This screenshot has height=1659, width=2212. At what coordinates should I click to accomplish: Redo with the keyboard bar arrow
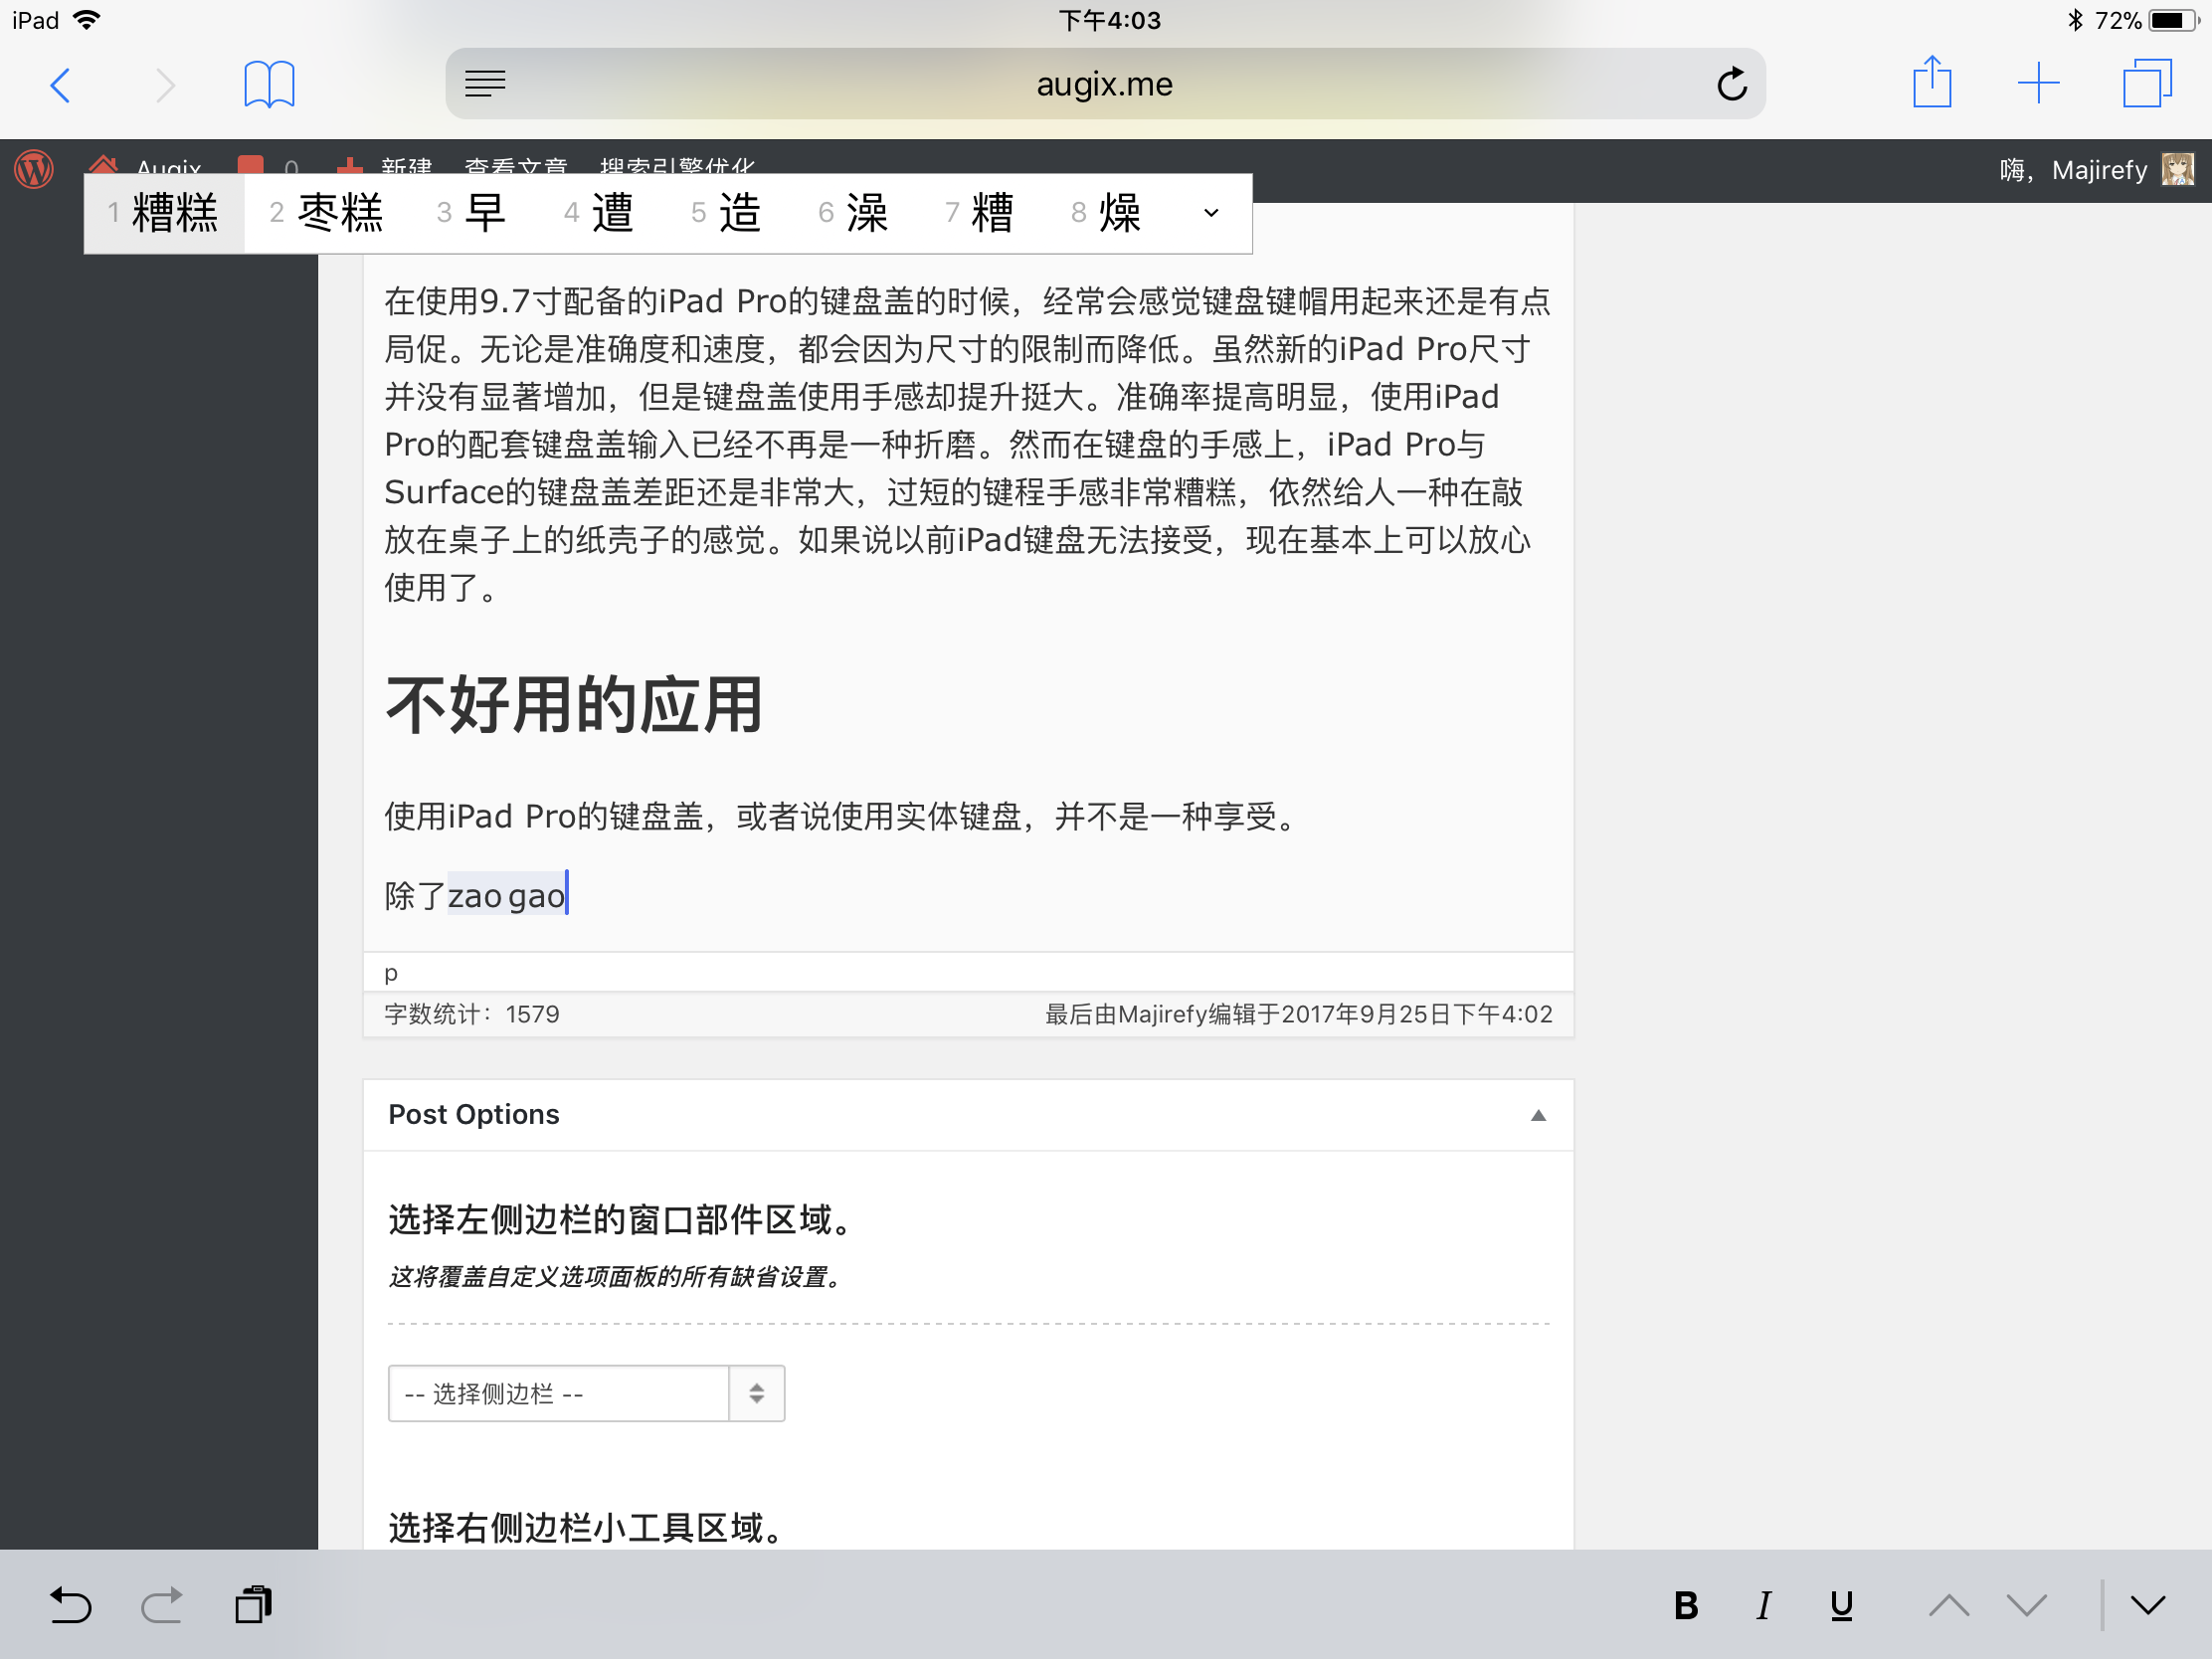(161, 1605)
